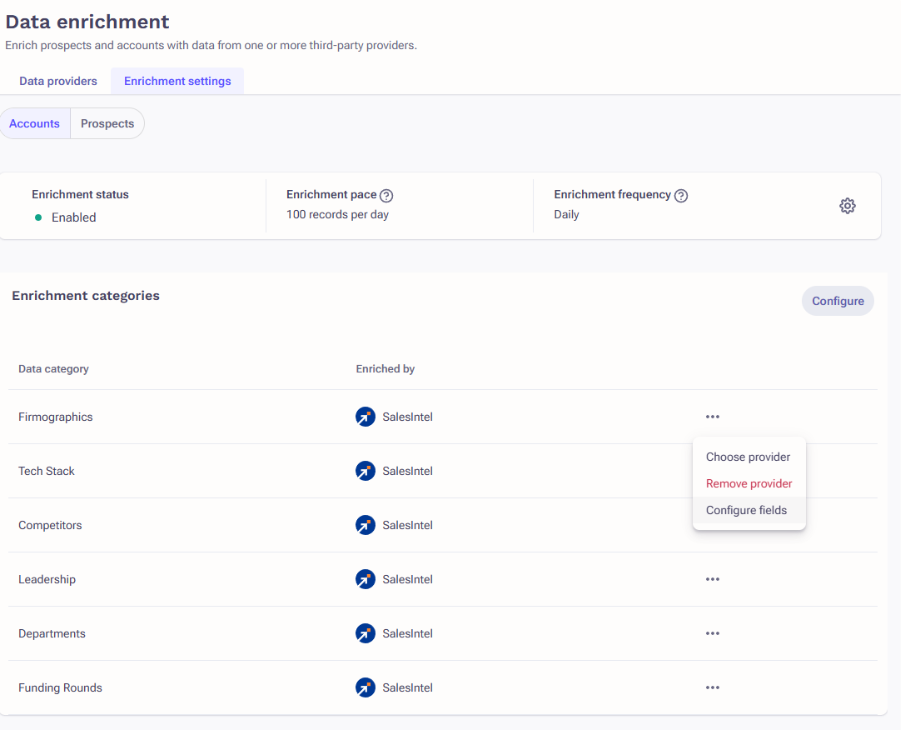Open the three-dot menu for Leadership
This screenshot has width=901, height=730.
[712, 578]
